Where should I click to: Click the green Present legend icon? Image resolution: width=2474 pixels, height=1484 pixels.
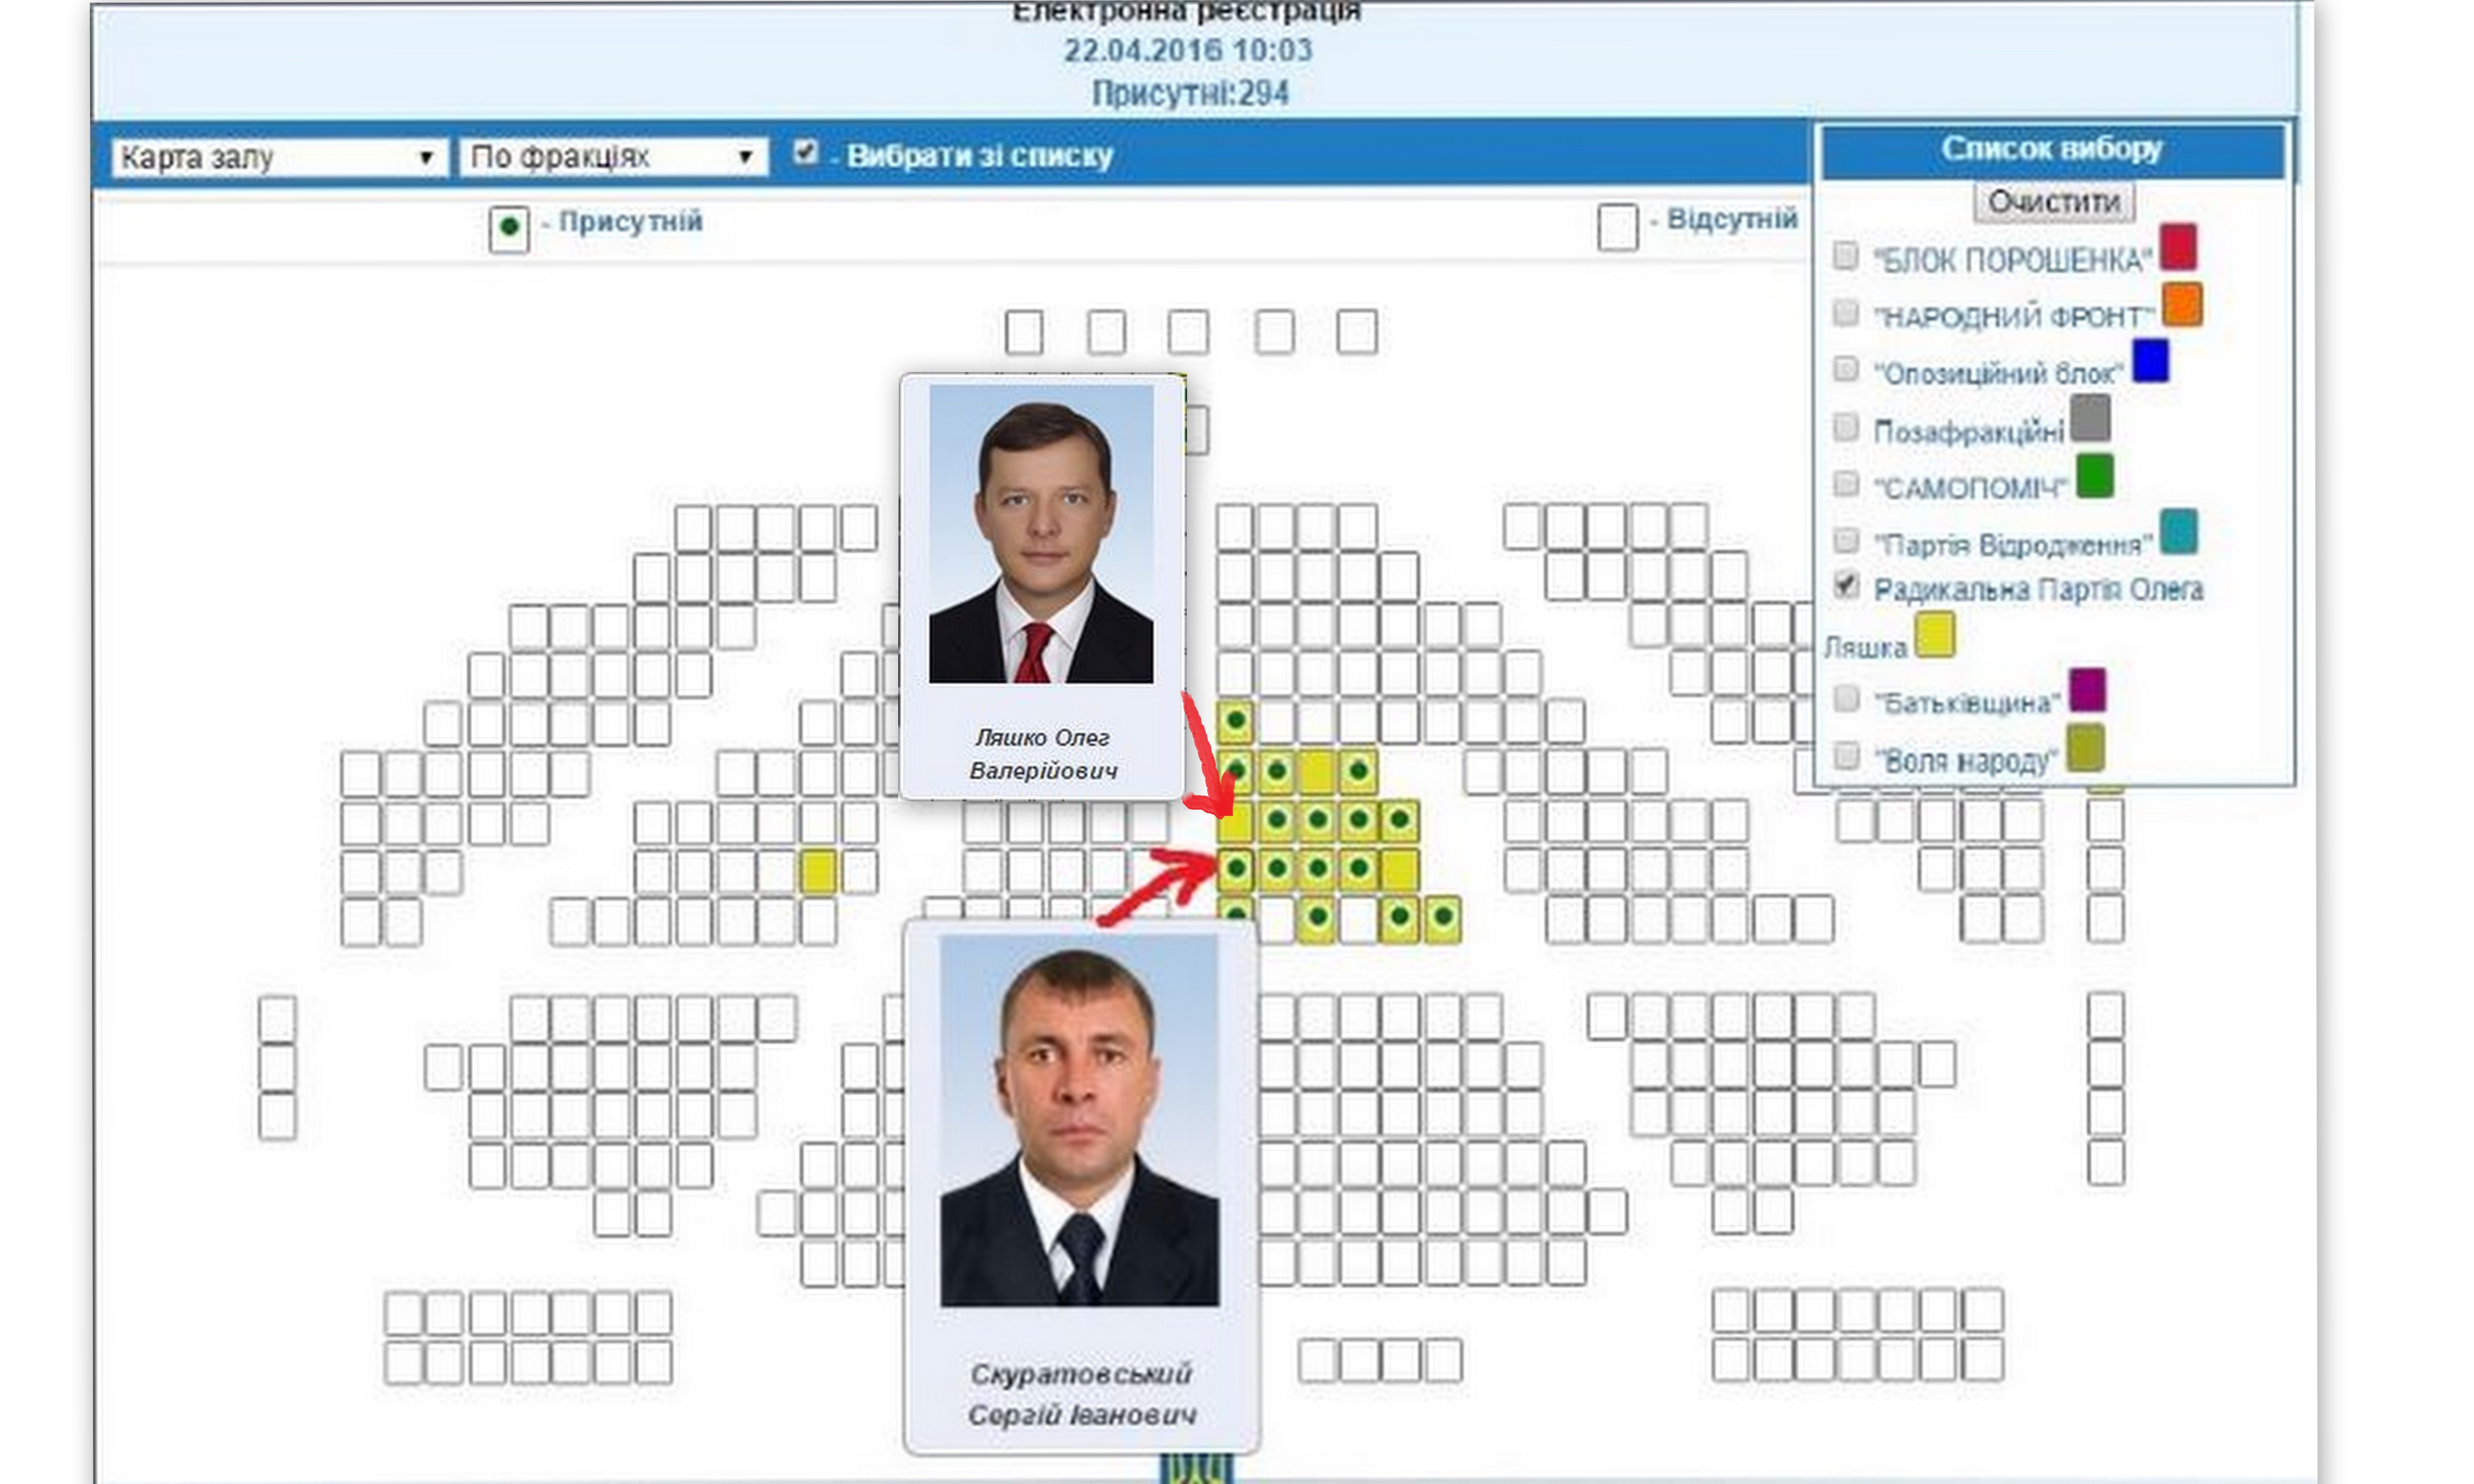point(509,228)
